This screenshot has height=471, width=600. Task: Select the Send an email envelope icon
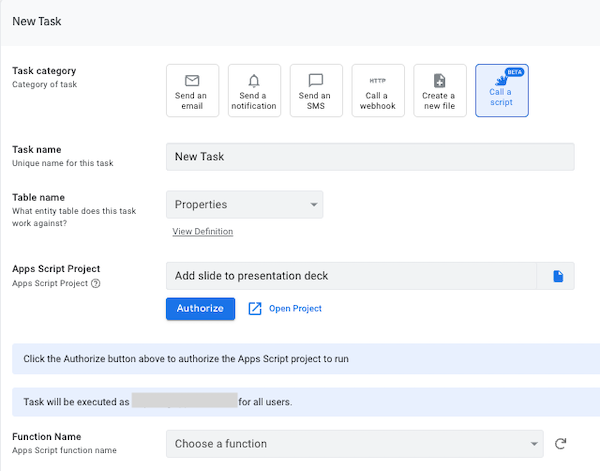[192, 80]
